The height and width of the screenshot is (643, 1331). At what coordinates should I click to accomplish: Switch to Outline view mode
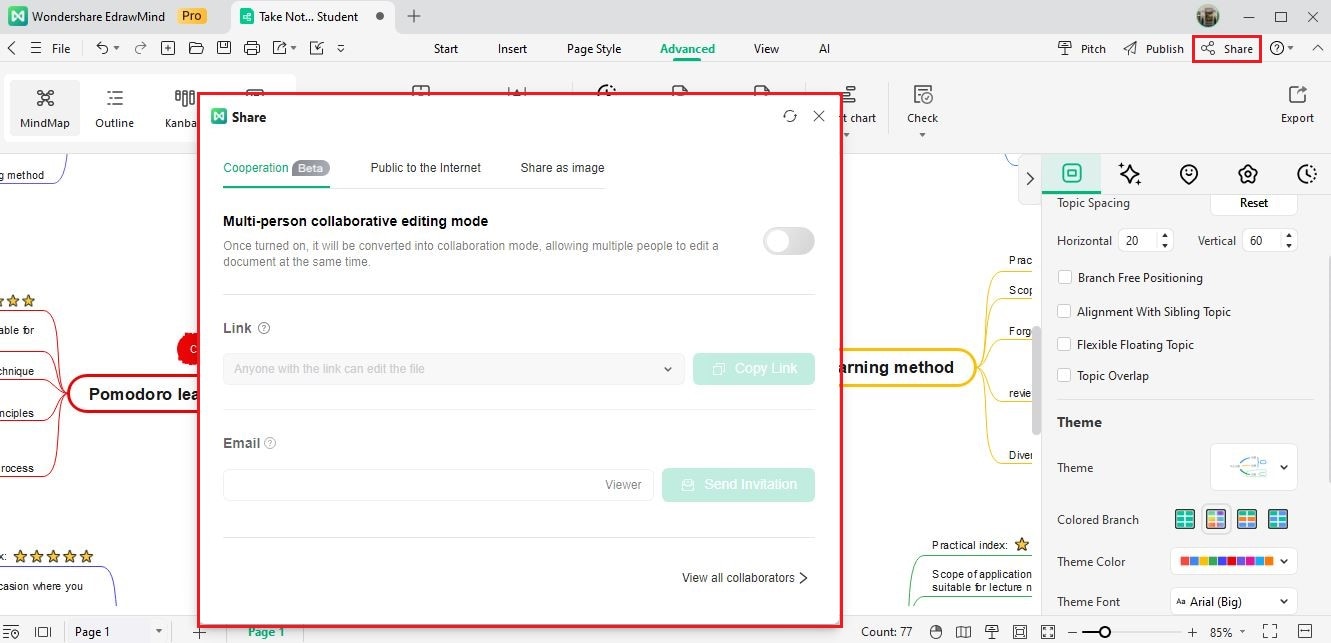pyautogui.click(x=114, y=109)
